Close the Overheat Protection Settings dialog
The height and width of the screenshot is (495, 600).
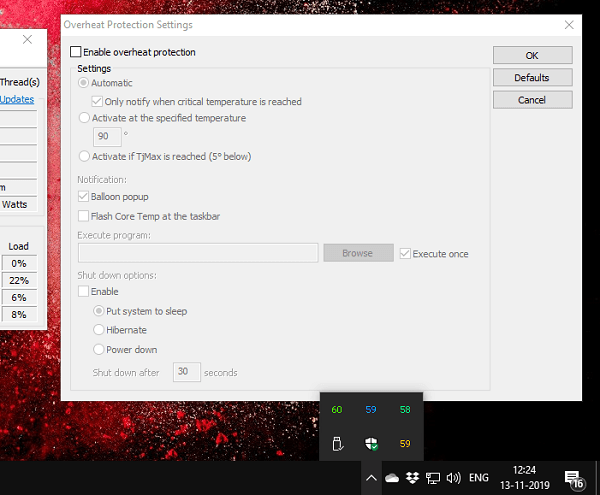(569, 25)
